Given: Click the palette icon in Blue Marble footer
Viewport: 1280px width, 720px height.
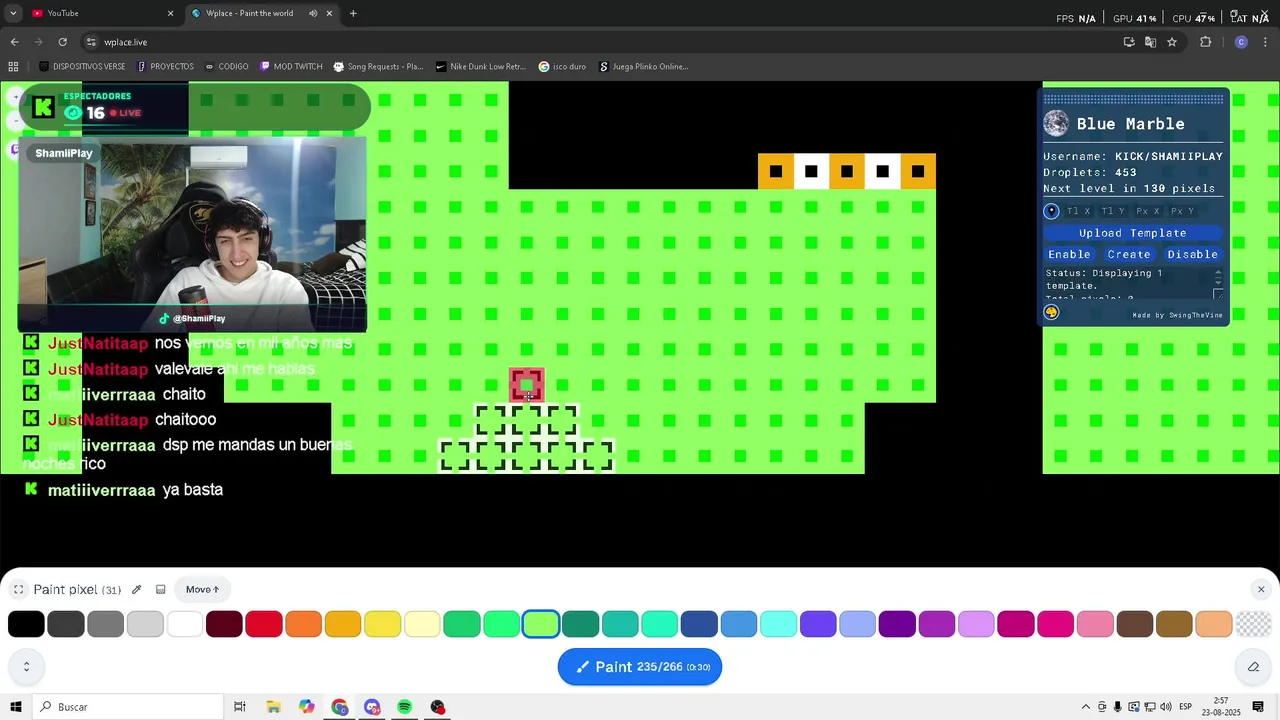Looking at the screenshot, I should click(x=1051, y=312).
